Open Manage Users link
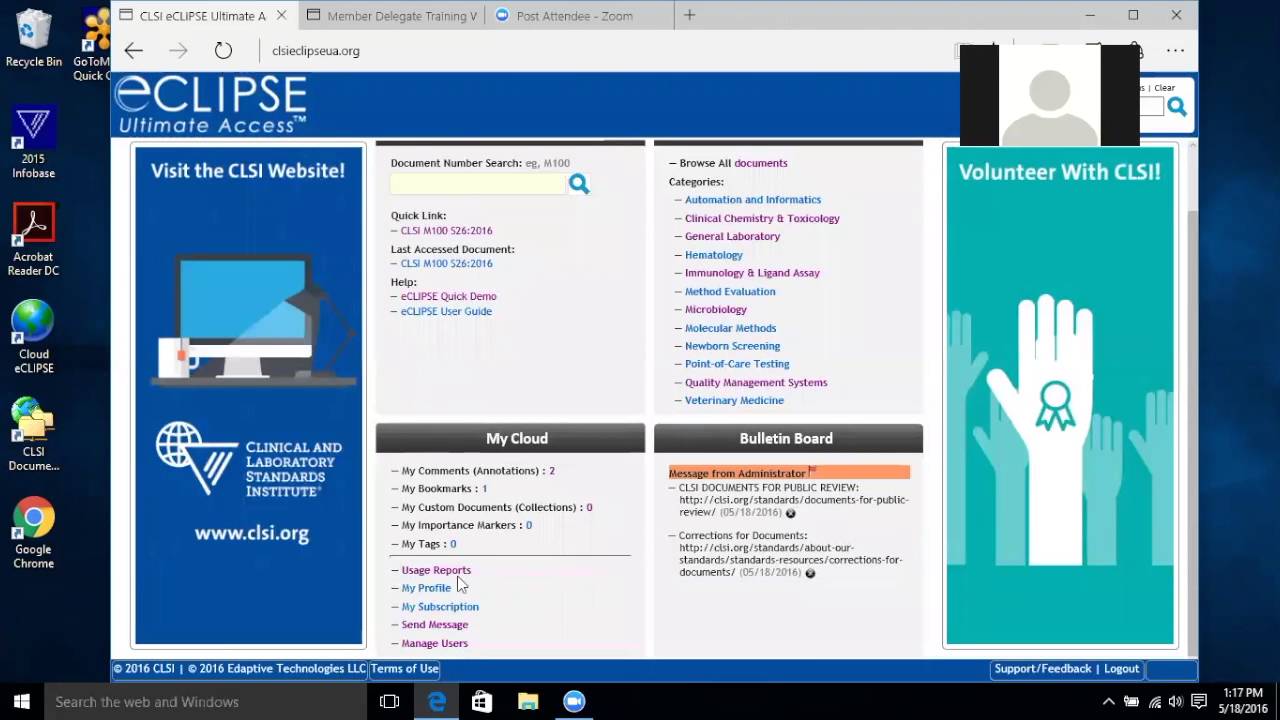 coord(435,643)
